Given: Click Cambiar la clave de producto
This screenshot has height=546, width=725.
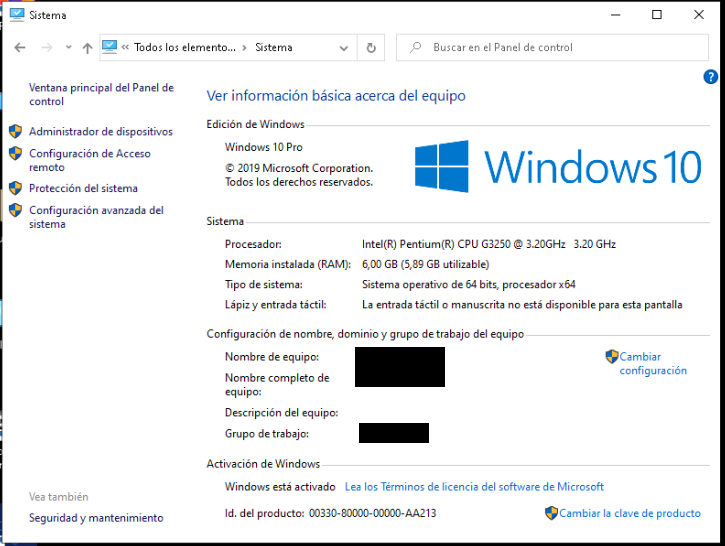Looking at the screenshot, I should [630, 513].
